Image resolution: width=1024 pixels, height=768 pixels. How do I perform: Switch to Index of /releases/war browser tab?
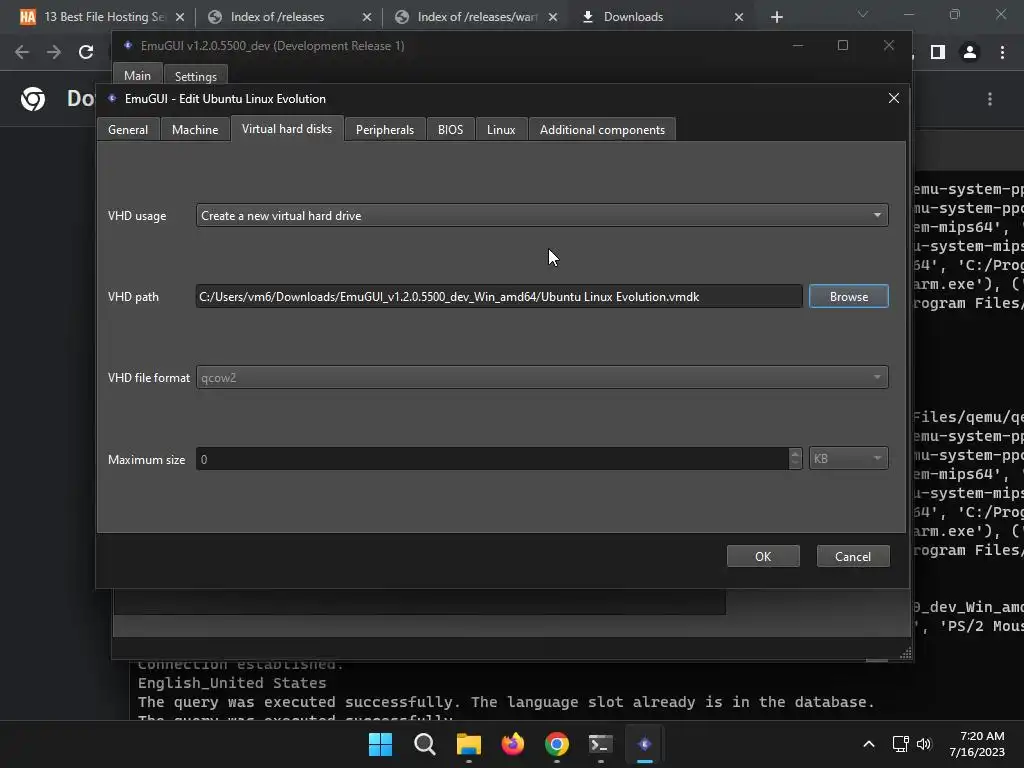[477, 17]
